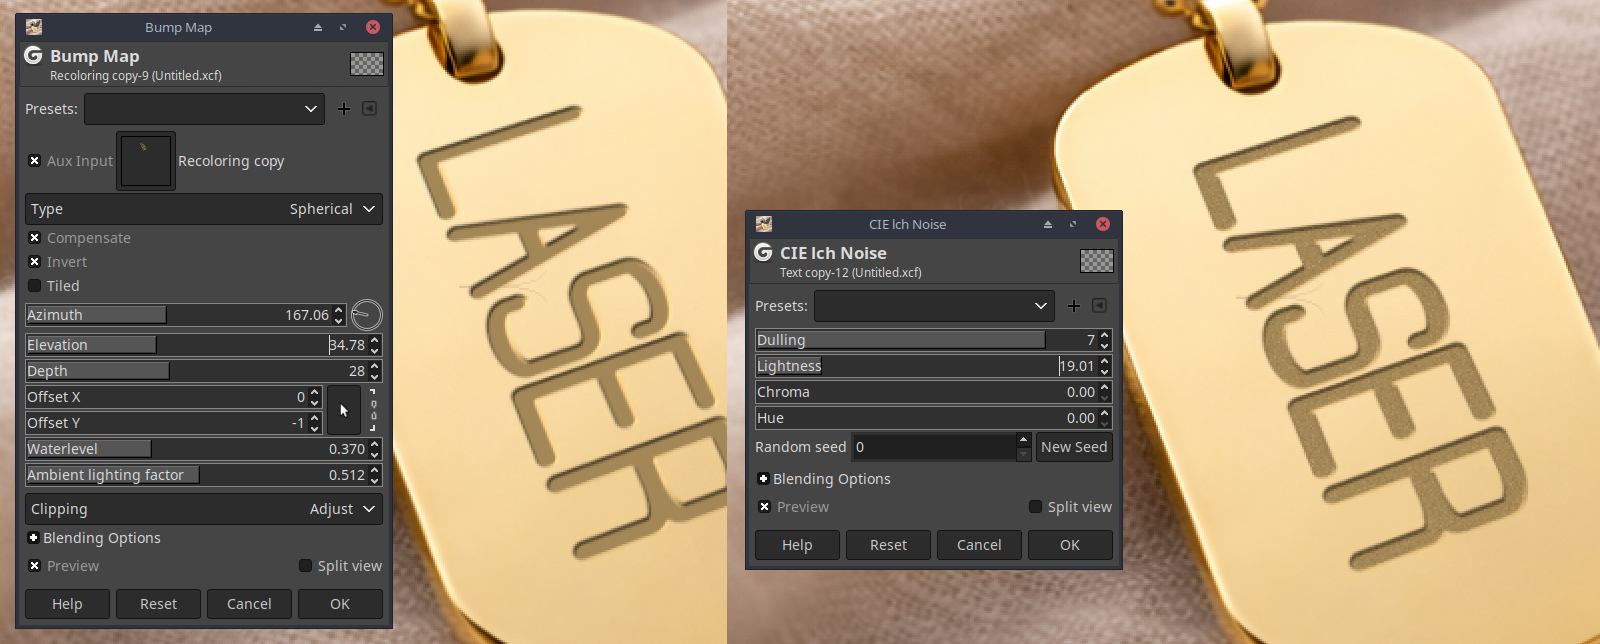1600x644 pixels.
Task: Click Reset in Bump Map dialog
Action: tap(158, 604)
